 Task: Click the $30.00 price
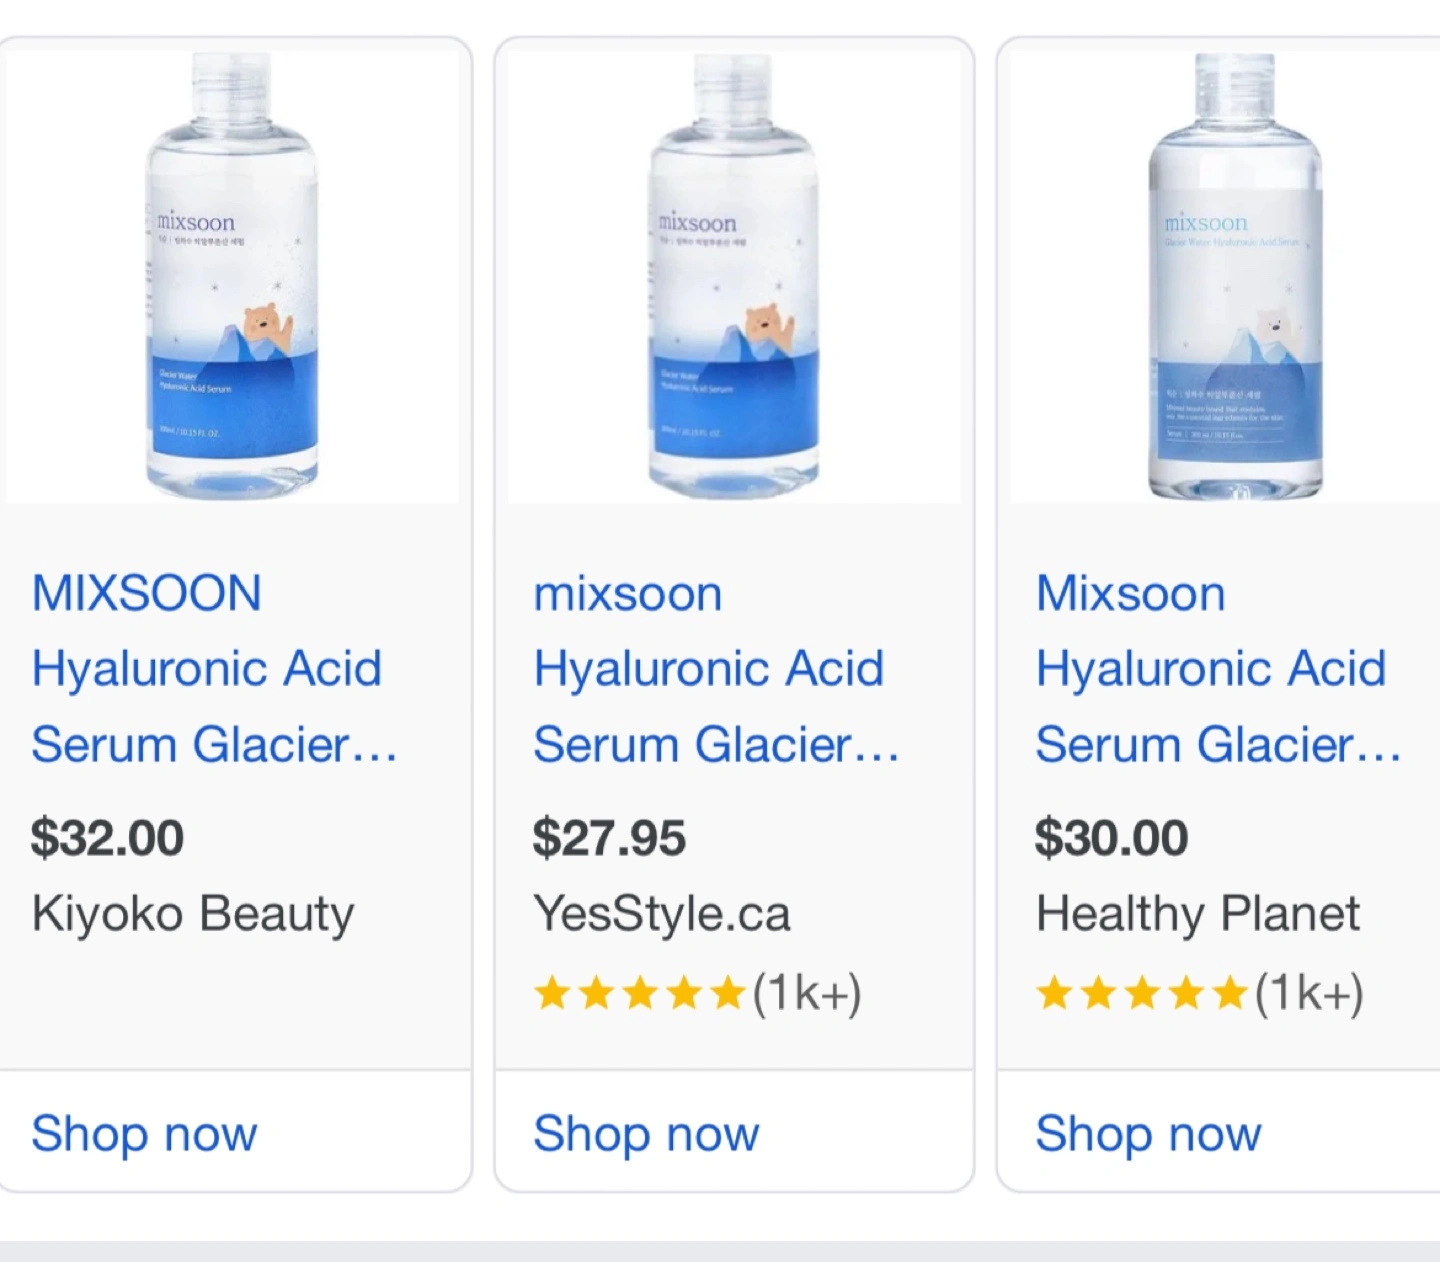tap(1111, 837)
